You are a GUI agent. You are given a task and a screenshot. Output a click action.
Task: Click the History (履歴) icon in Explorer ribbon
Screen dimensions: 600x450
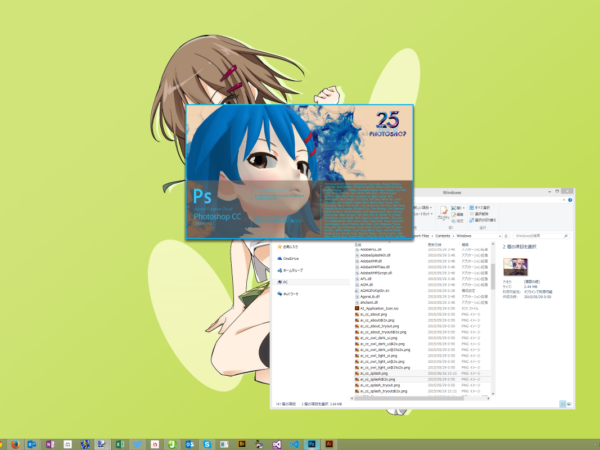[x=458, y=221]
